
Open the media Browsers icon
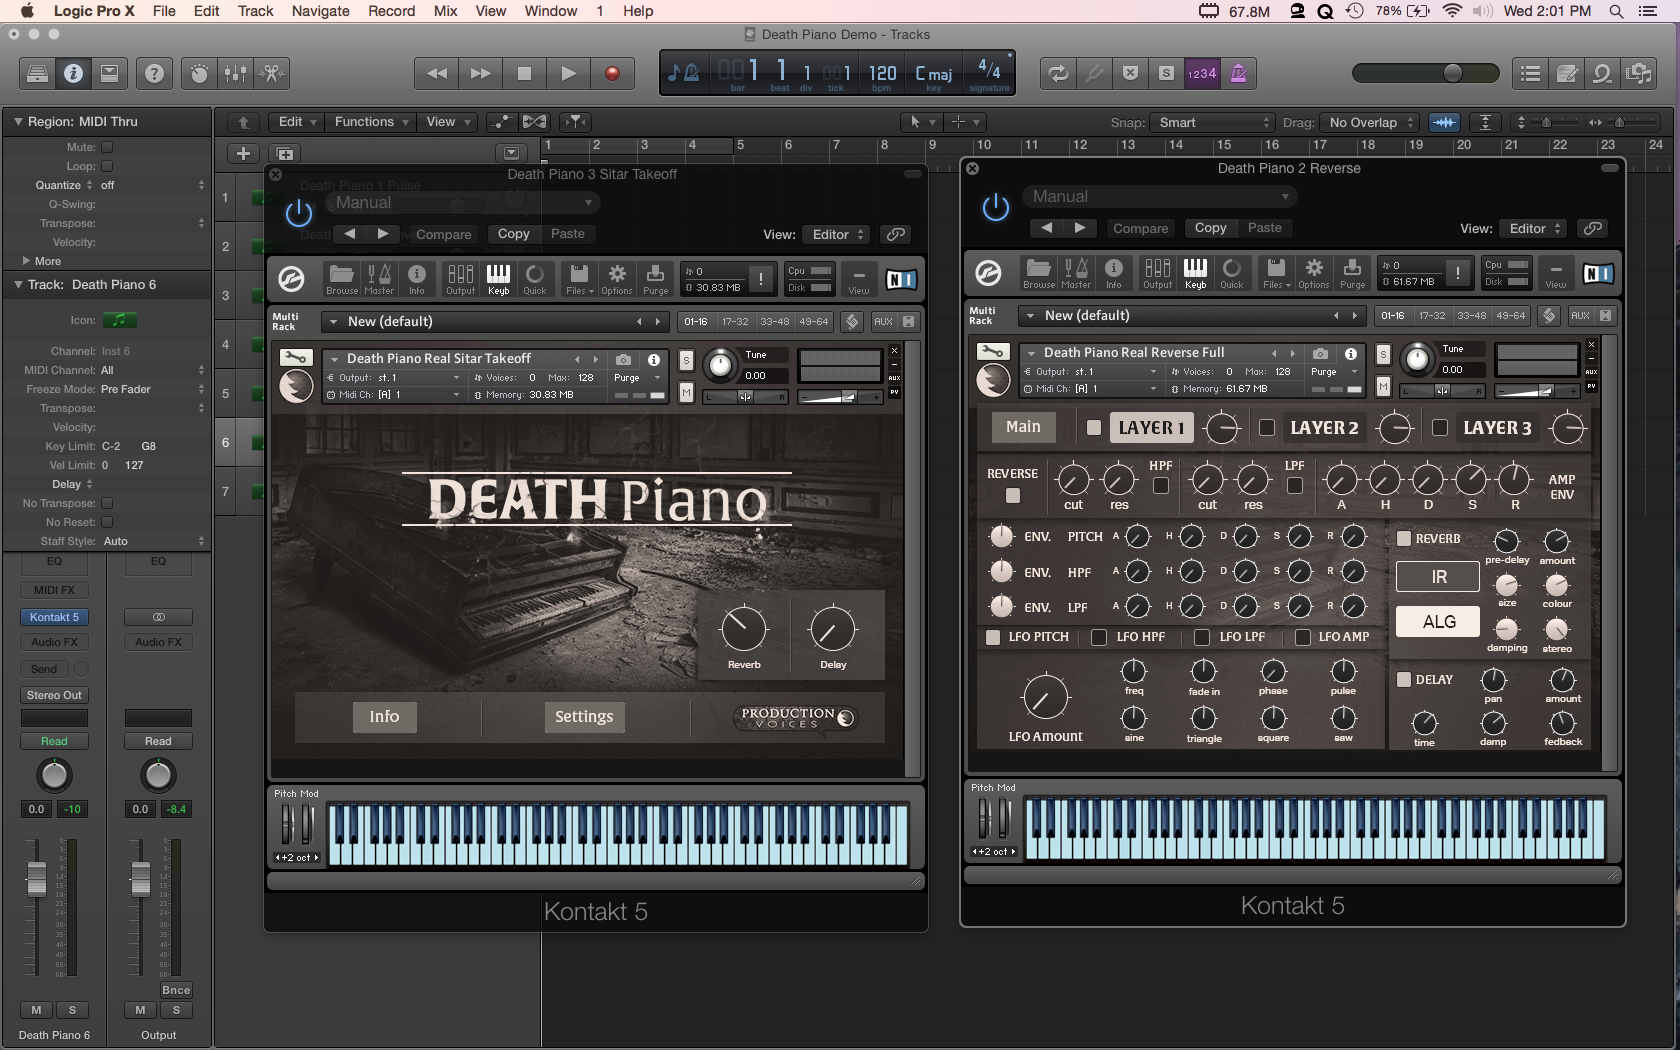coord(1639,73)
